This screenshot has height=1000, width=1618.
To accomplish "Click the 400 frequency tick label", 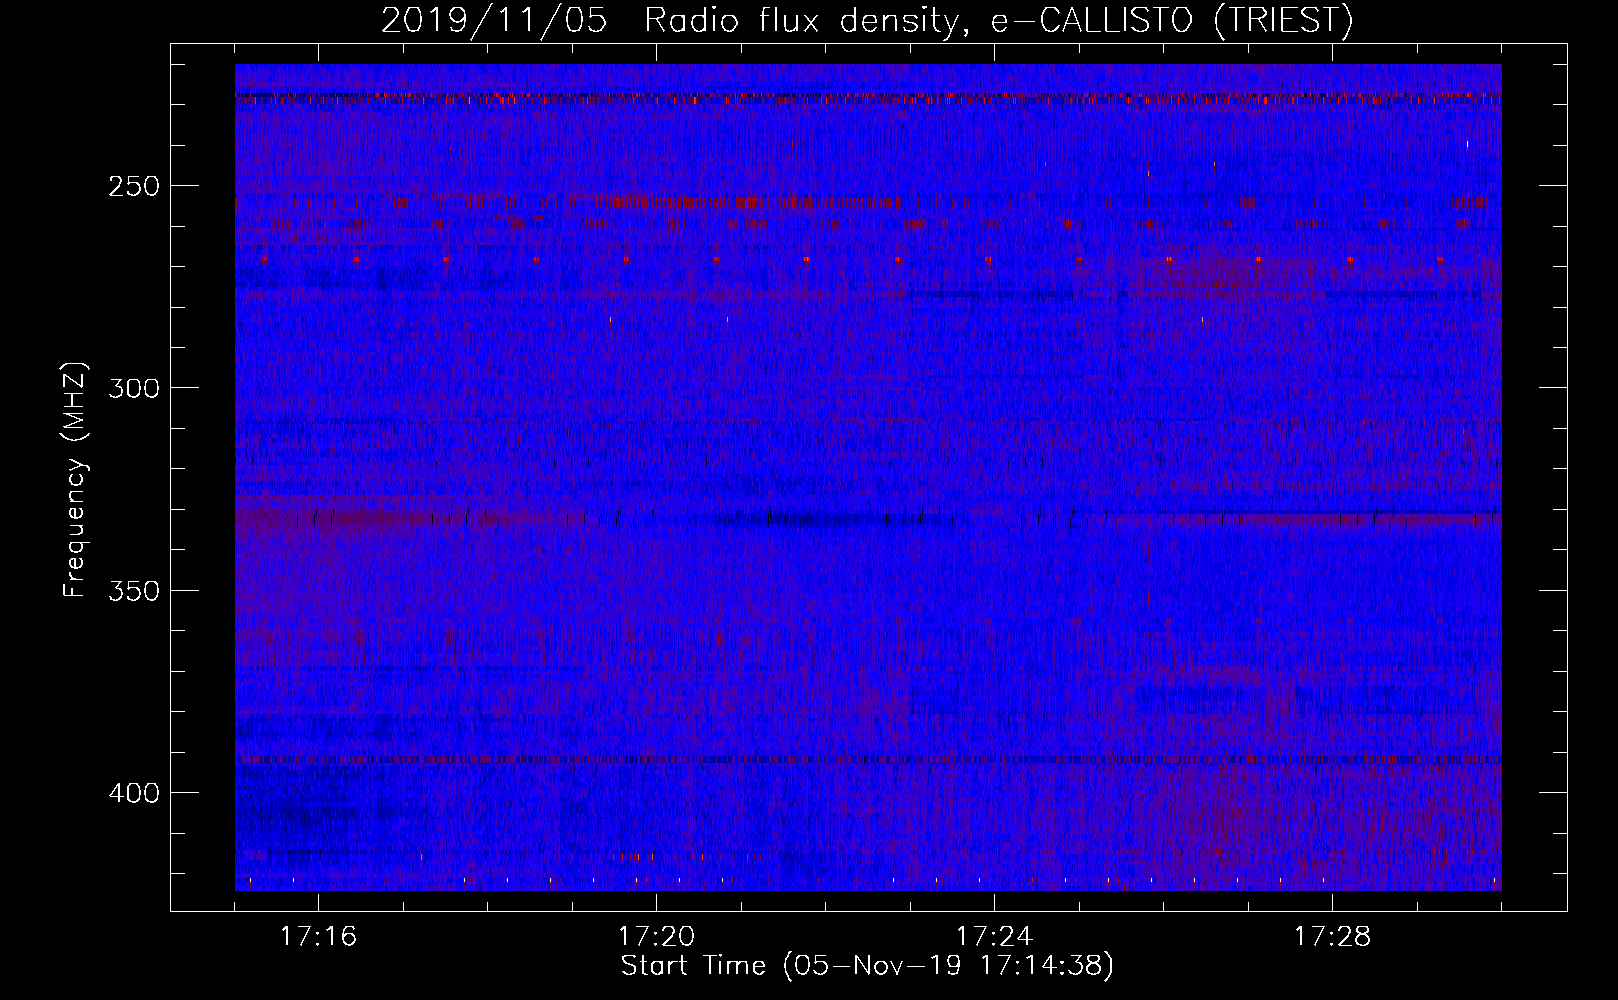I will point(134,793).
